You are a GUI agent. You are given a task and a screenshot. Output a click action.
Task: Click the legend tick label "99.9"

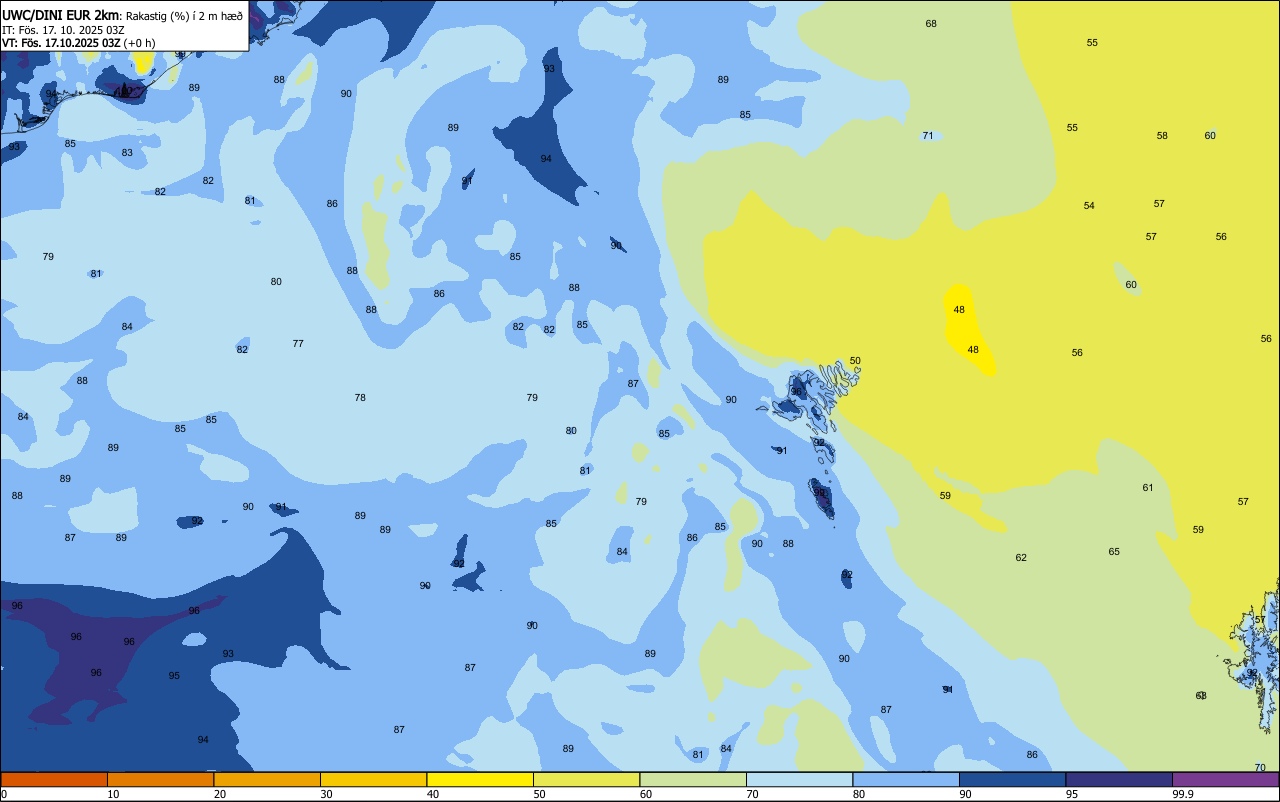coord(1183,794)
